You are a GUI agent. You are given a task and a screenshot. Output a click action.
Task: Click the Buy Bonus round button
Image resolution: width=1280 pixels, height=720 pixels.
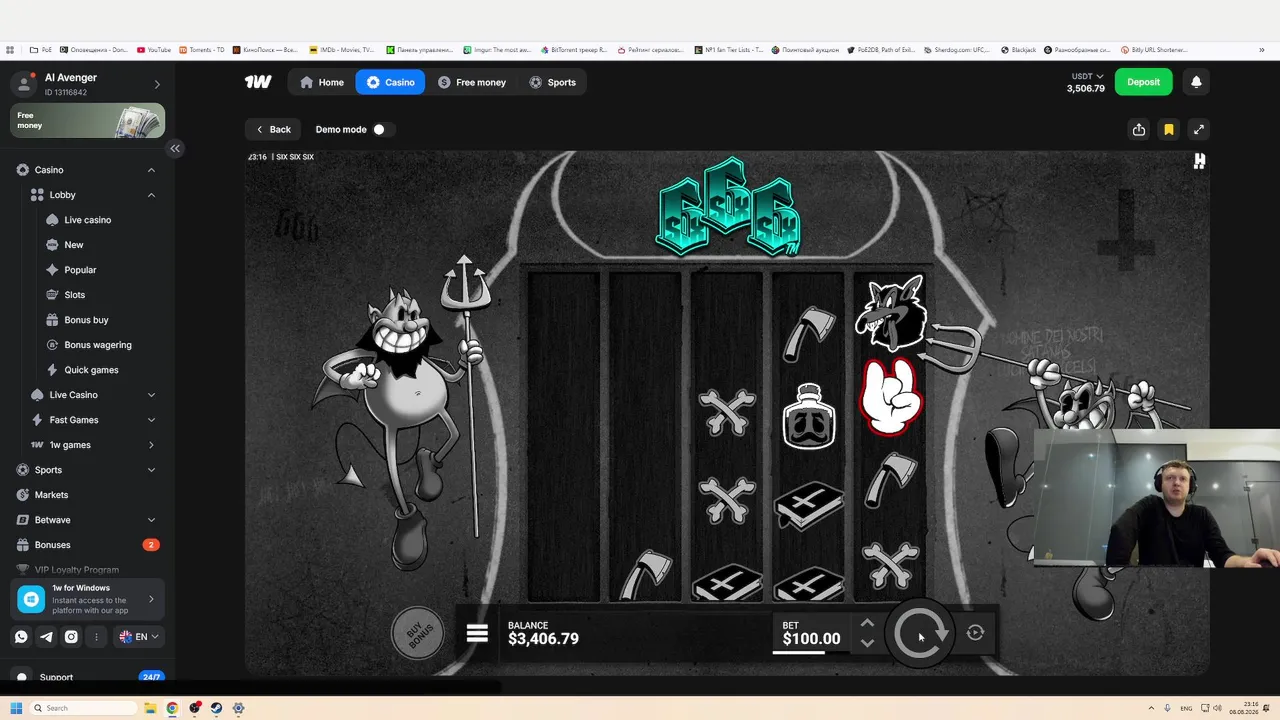pos(418,632)
